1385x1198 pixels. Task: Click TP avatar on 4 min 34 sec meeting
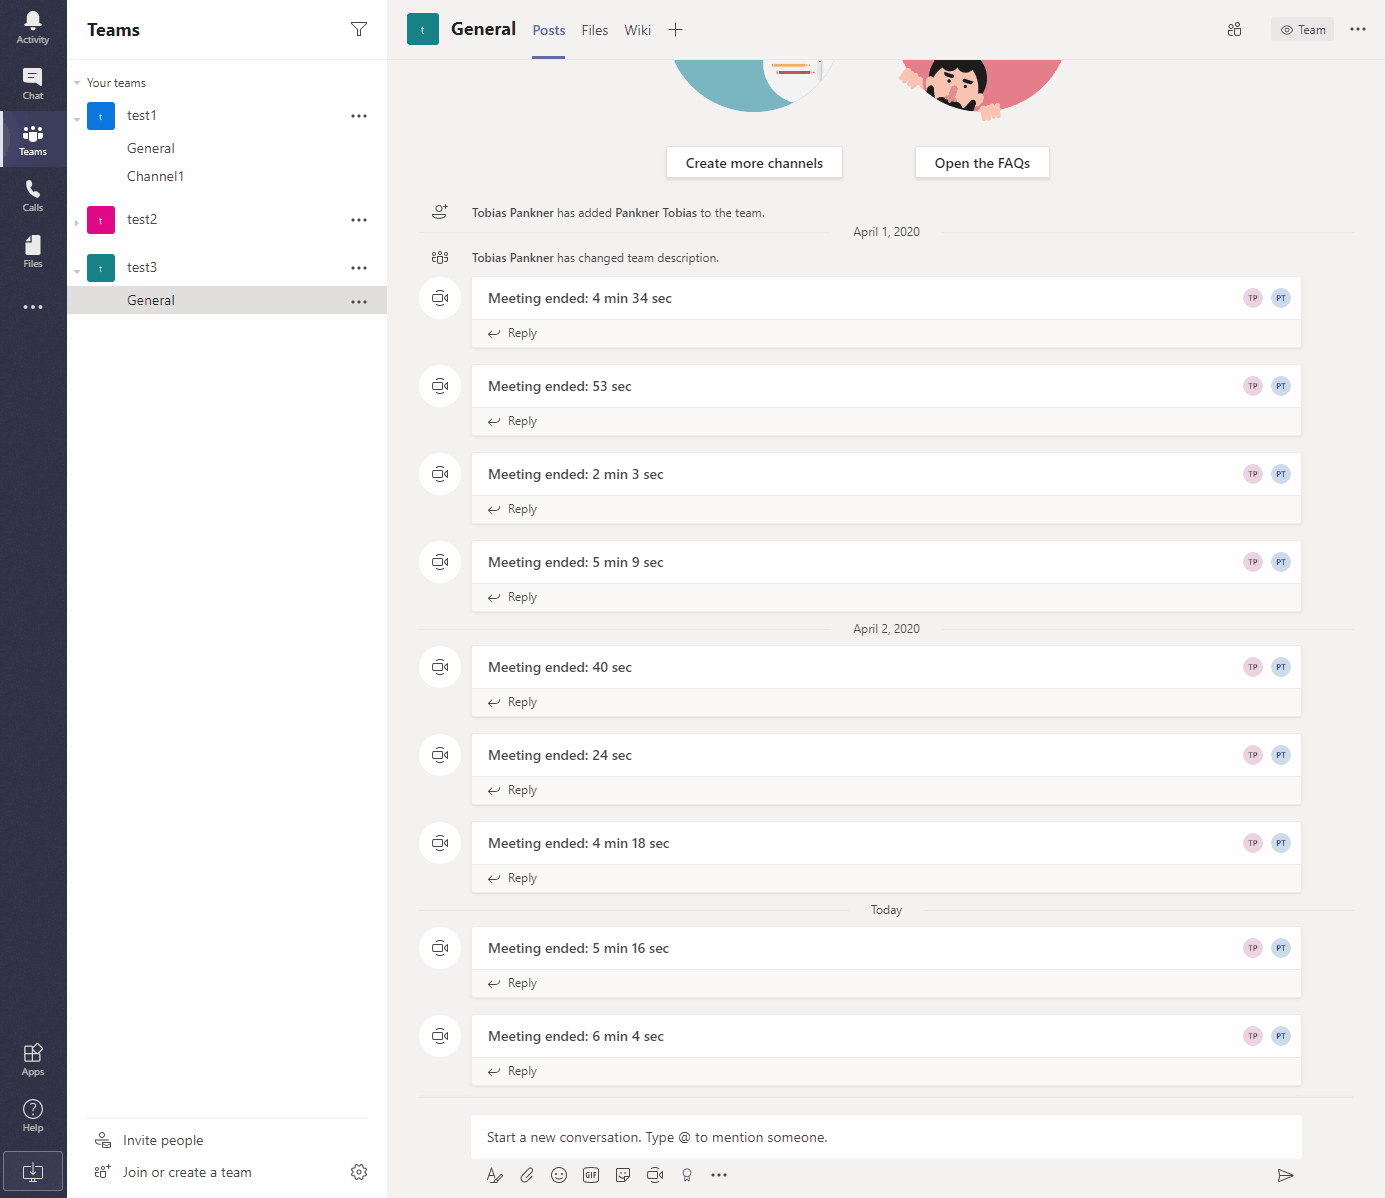1253,298
